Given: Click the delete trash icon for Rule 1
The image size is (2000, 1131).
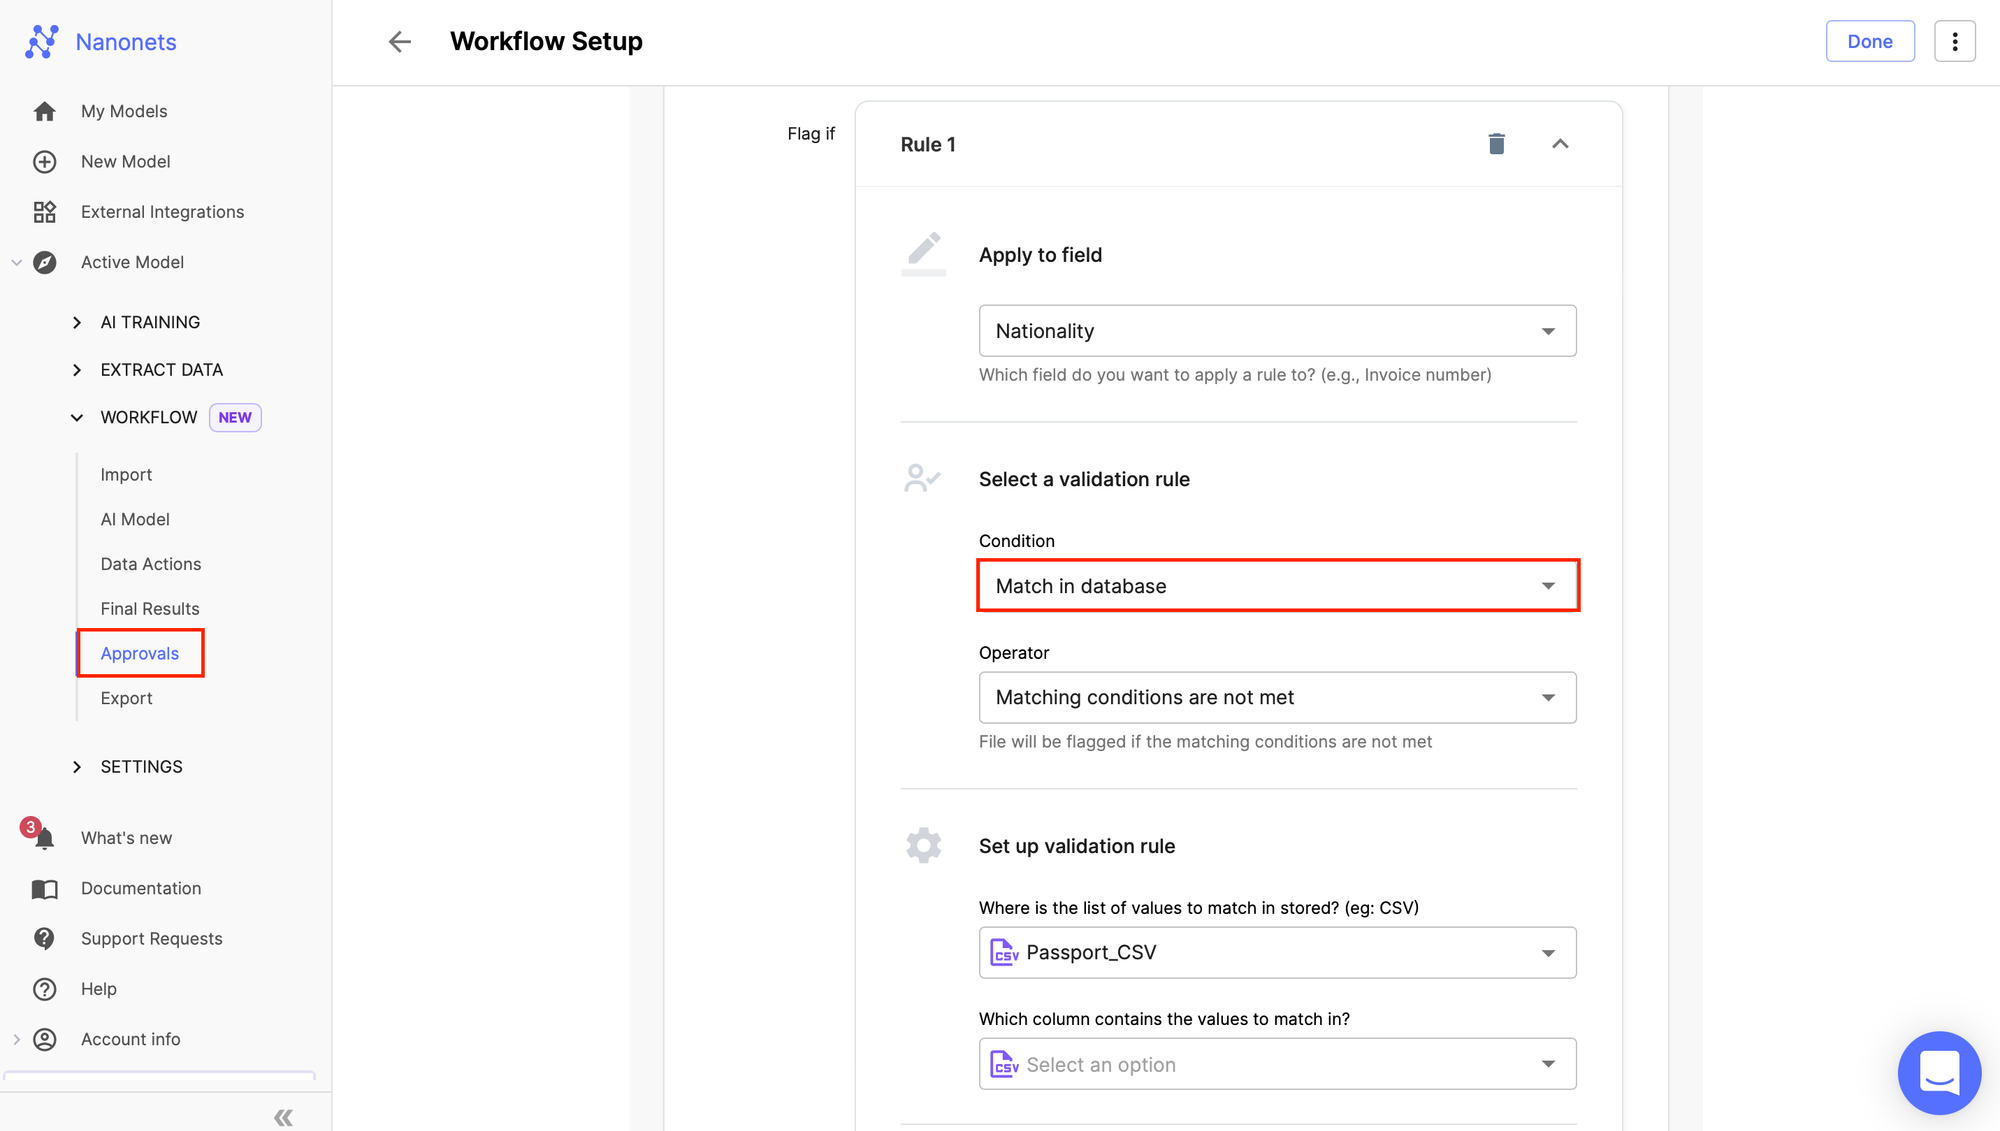Looking at the screenshot, I should [x=1496, y=143].
